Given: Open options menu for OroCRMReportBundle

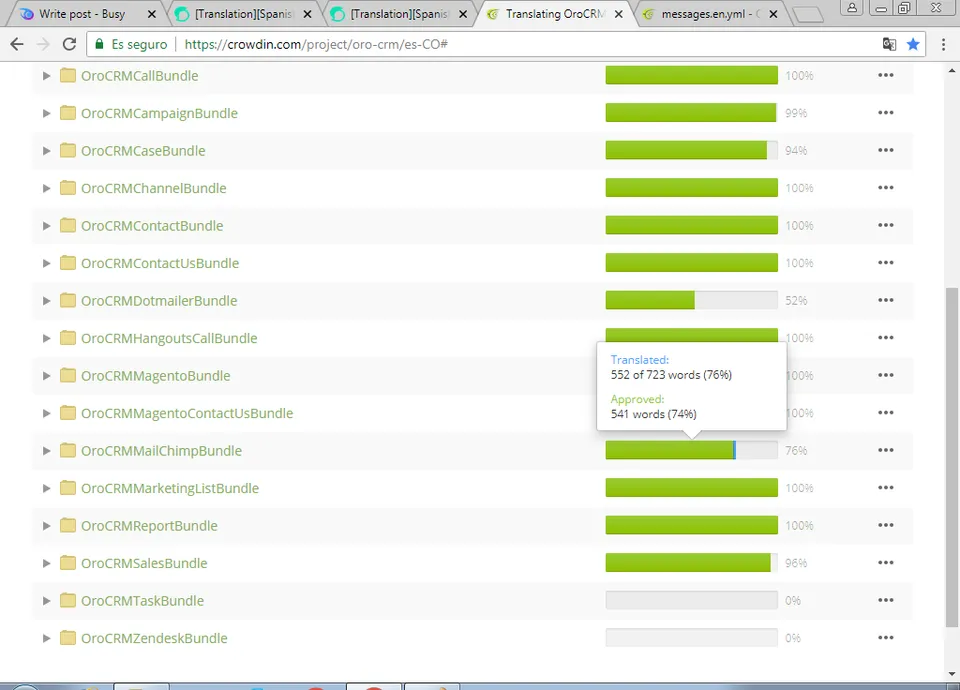Looking at the screenshot, I should (885, 525).
